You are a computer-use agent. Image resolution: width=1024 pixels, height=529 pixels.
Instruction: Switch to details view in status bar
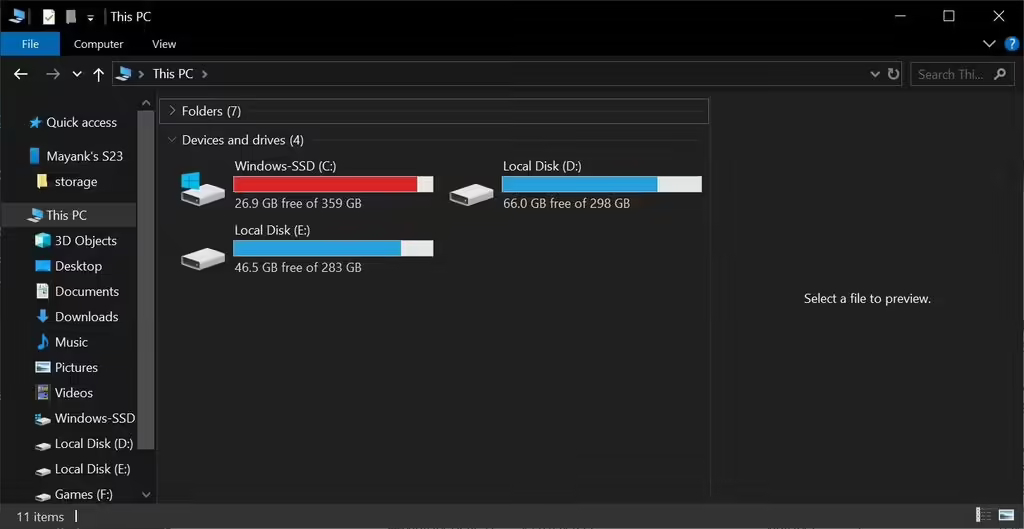[984, 516]
